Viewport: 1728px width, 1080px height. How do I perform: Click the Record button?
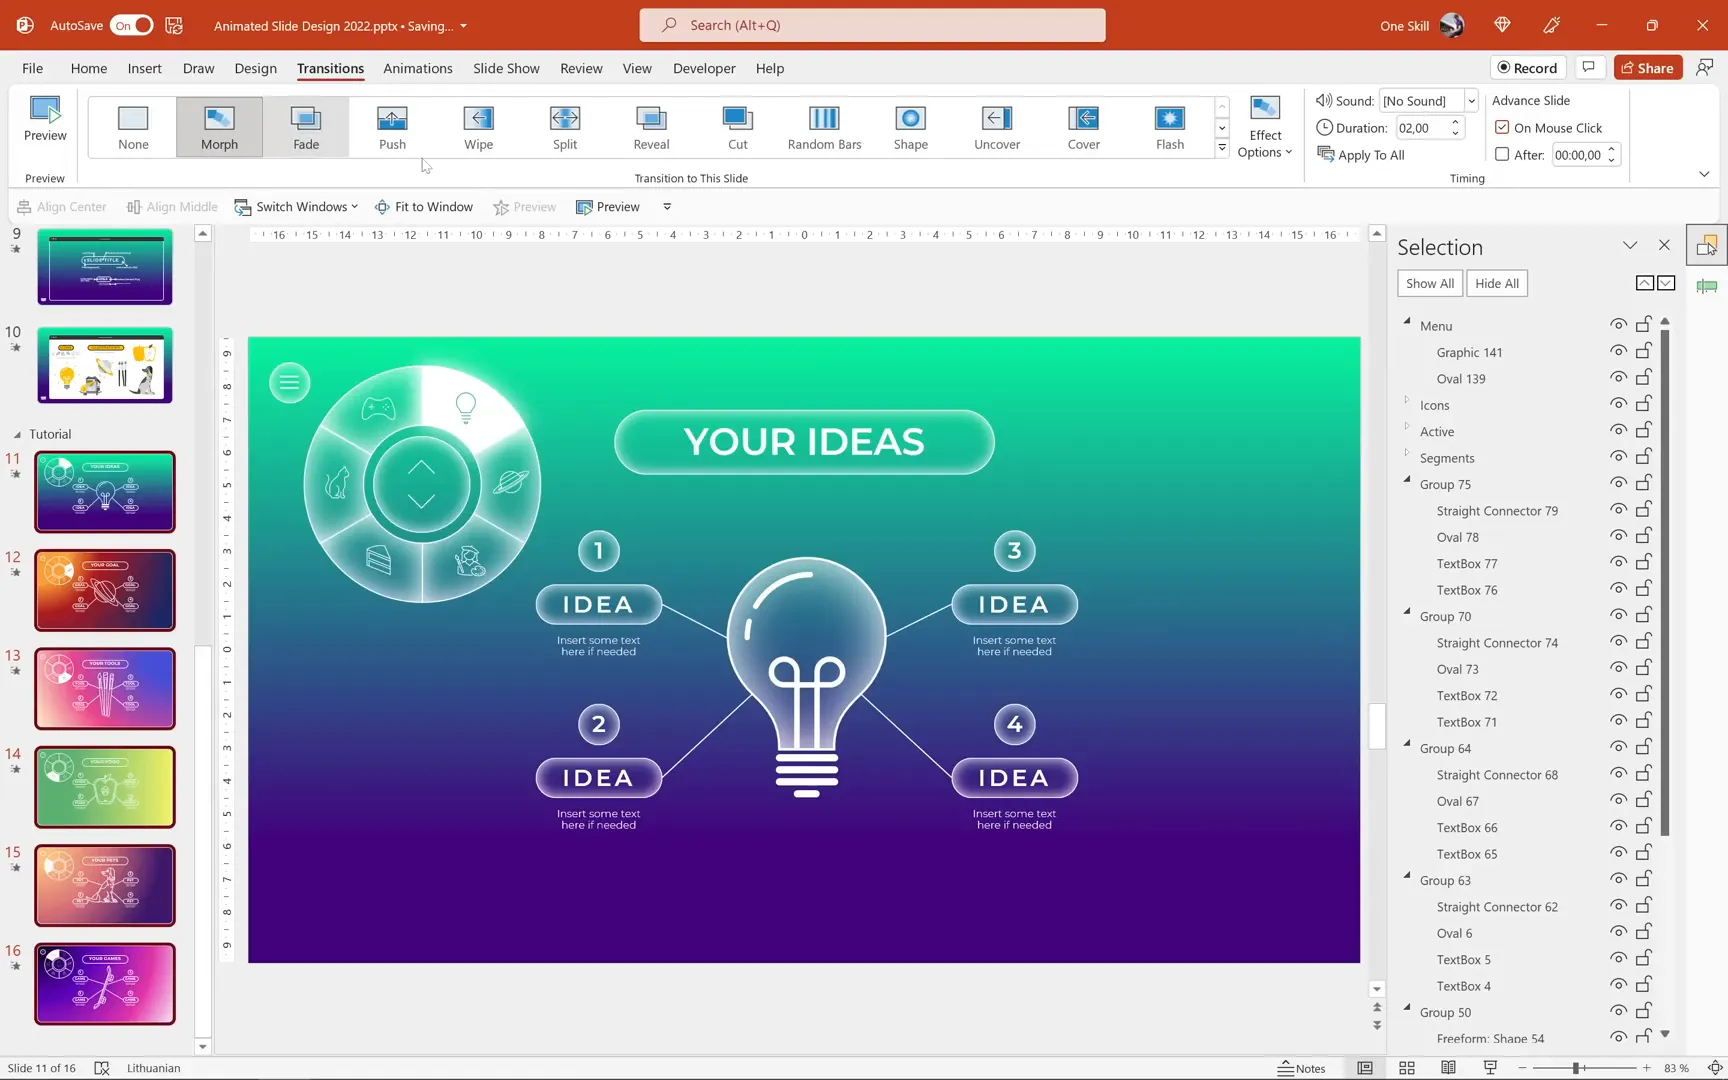point(1528,67)
